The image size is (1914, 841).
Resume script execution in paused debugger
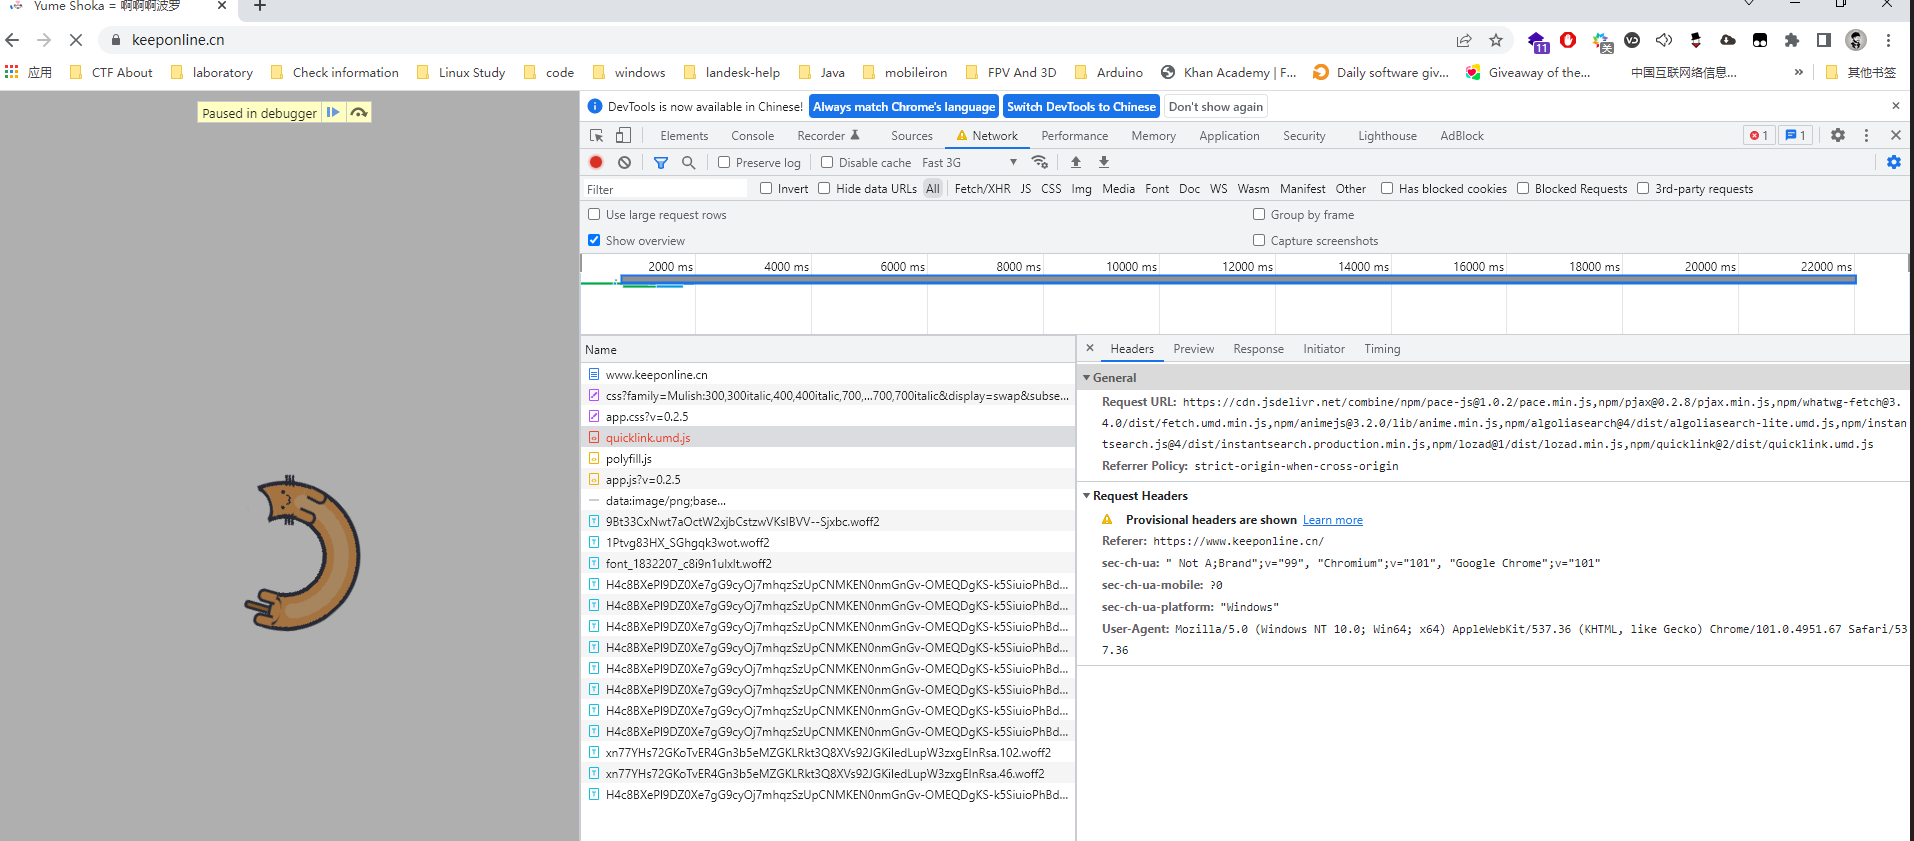(333, 112)
